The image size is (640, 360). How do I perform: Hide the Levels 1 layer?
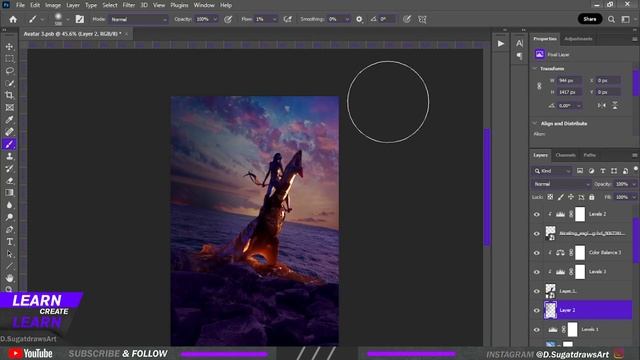click(x=537, y=329)
